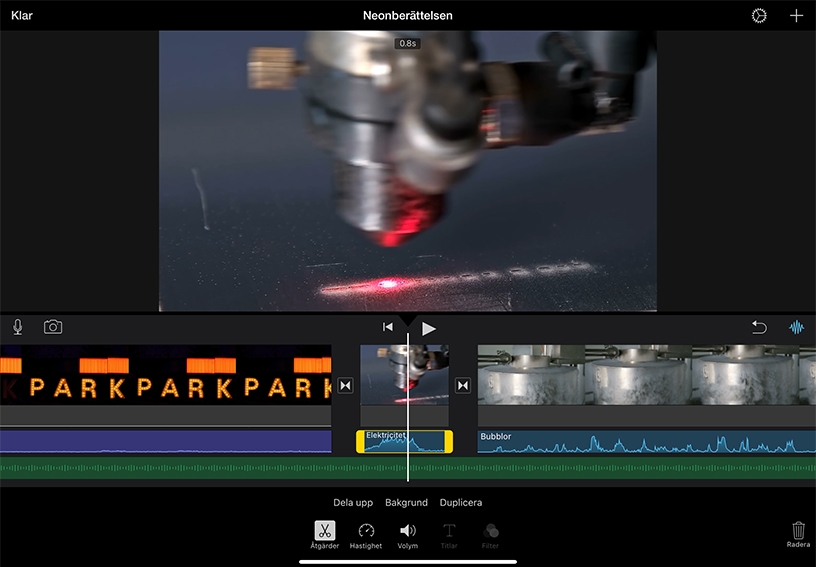This screenshot has width=816, height=567.
Task: Select the PARK neon sign video clip
Action: (165, 375)
